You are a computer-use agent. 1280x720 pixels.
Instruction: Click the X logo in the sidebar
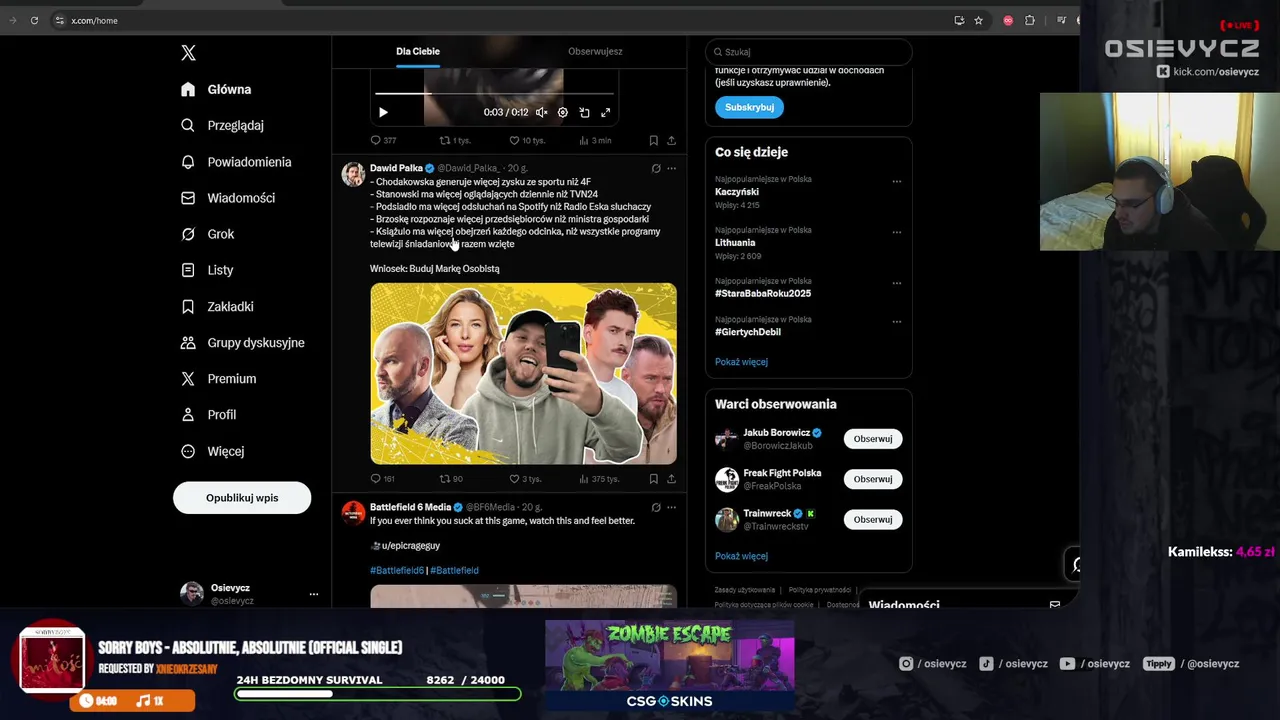tap(188, 53)
